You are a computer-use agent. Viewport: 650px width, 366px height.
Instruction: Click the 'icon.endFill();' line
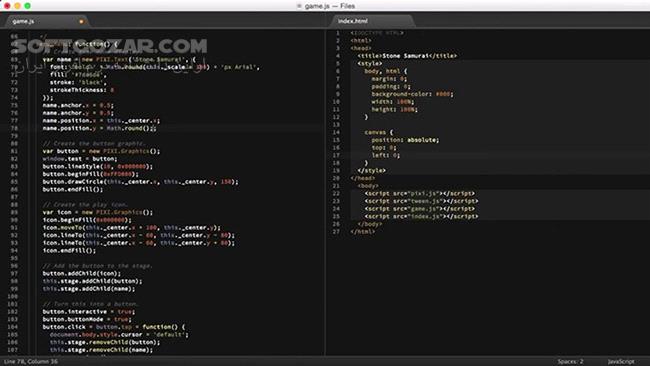click(69, 250)
